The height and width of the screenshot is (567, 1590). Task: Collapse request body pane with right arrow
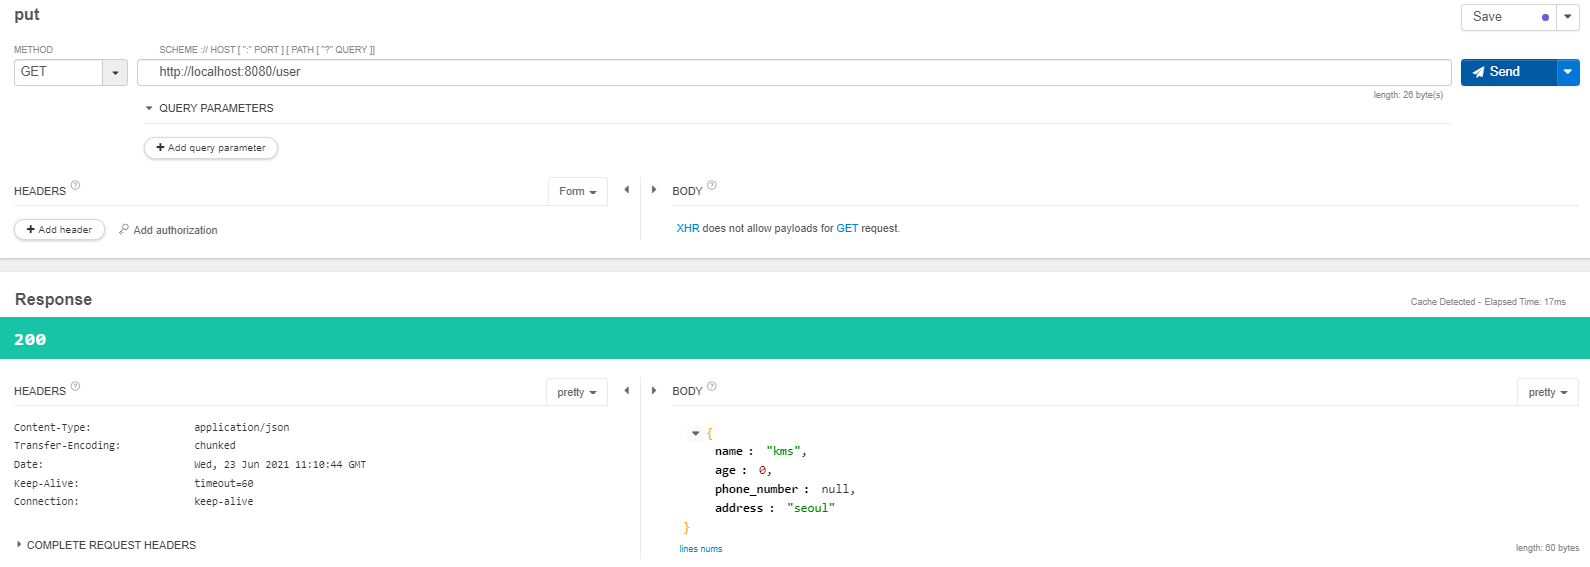(x=654, y=190)
